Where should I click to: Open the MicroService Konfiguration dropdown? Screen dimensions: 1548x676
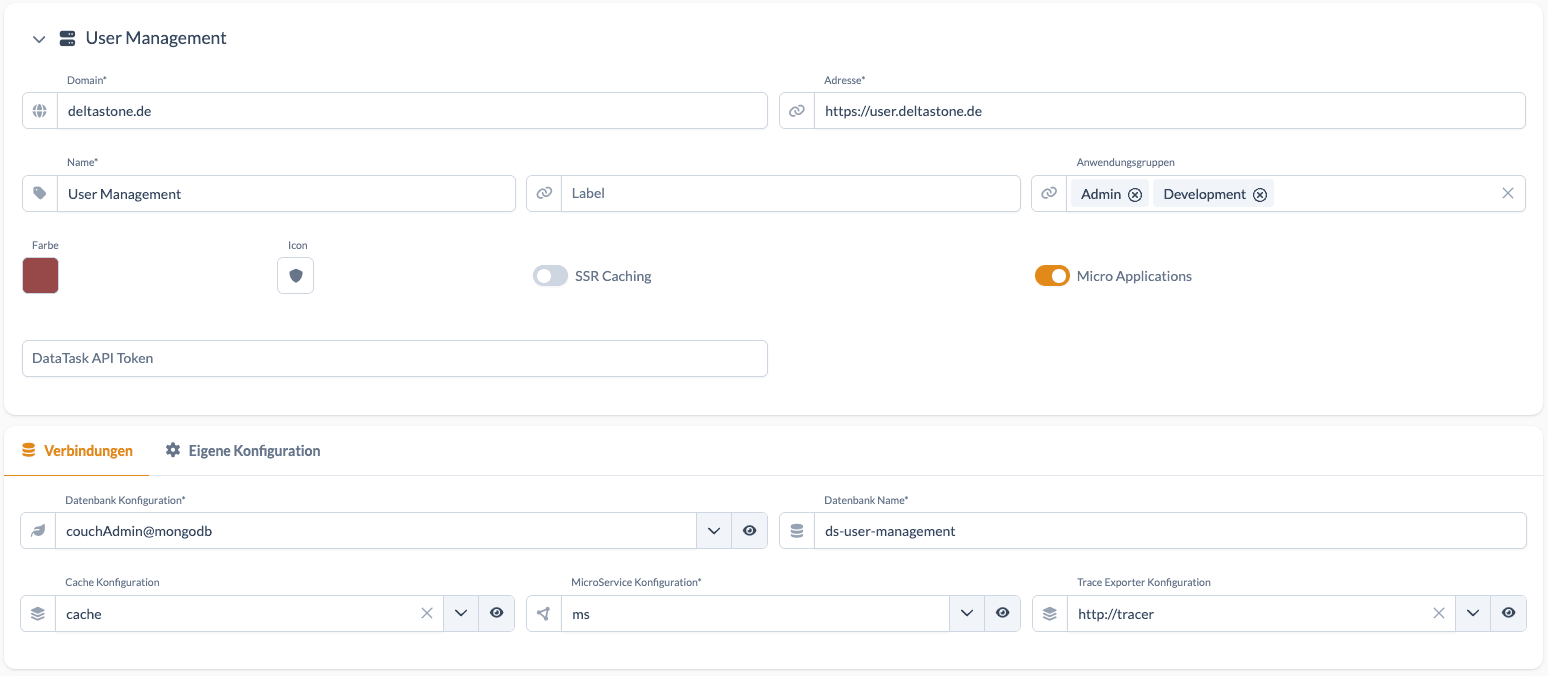pyautogui.click(x=966, y=614)
